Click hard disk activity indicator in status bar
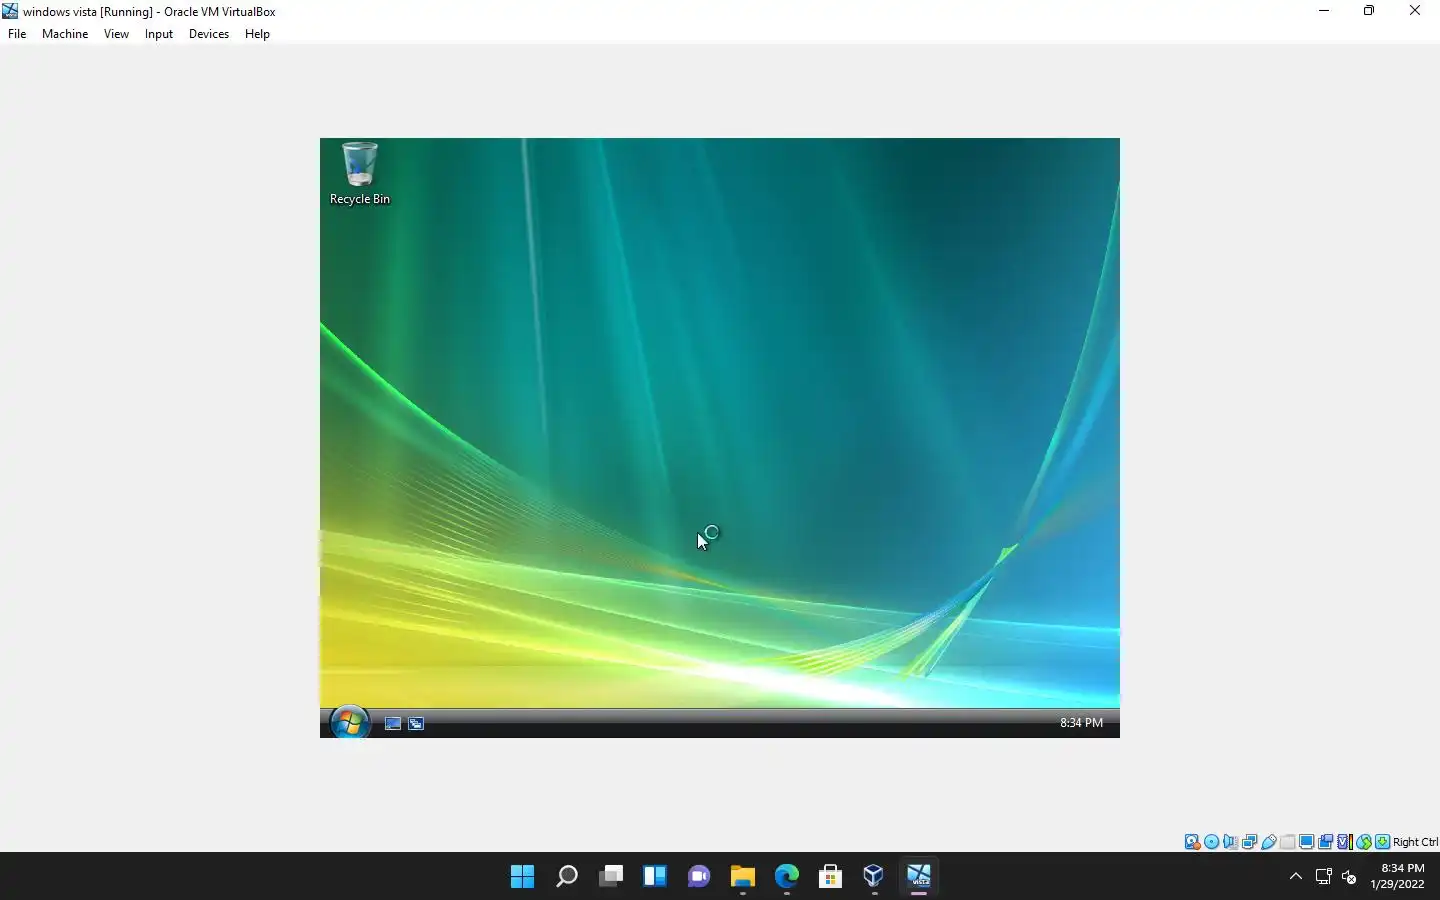1440x900 pixels. [1192, 842]
